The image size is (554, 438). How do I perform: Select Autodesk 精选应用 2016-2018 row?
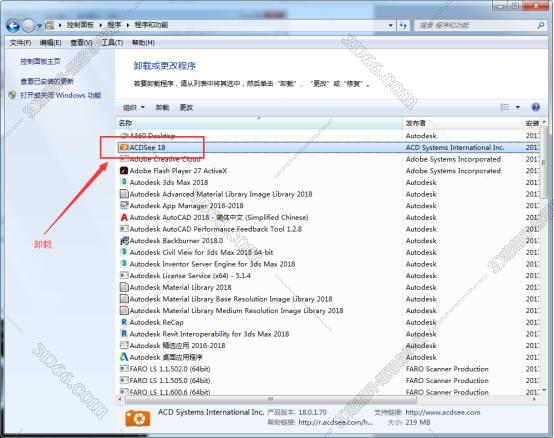[x=329, y=345]
